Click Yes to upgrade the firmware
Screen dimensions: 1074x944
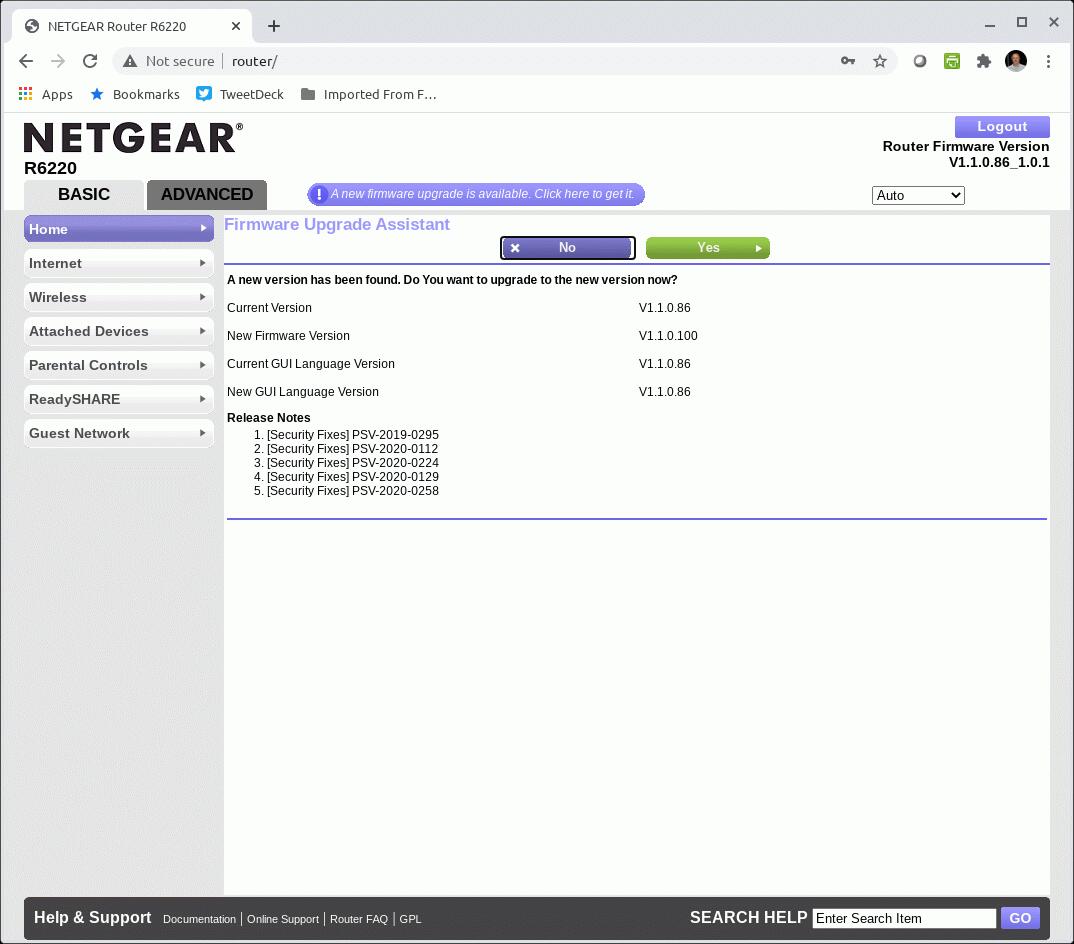coord(708,248)
